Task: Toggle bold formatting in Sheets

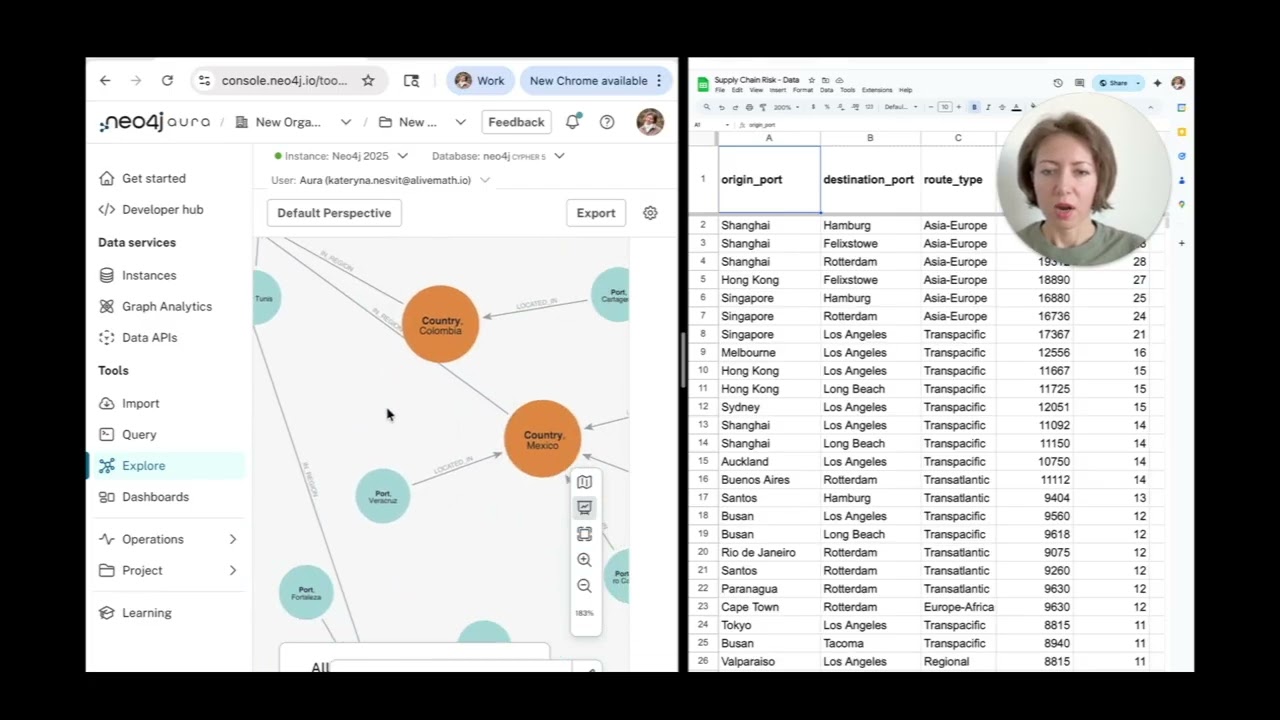Action: pyautogui.click(x=974, y=107)
